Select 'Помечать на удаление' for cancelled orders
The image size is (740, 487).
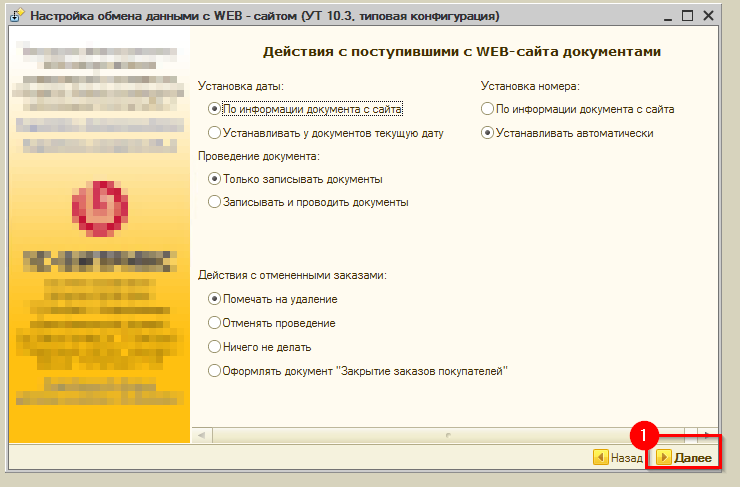[x=214, y=298]
